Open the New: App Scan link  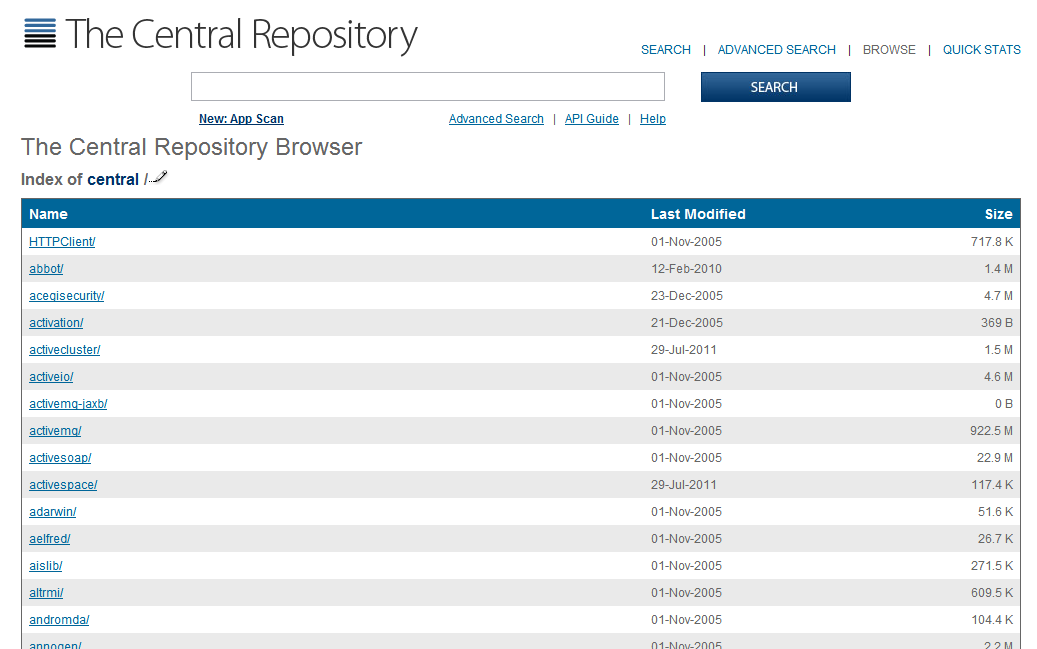pos(241,119)
